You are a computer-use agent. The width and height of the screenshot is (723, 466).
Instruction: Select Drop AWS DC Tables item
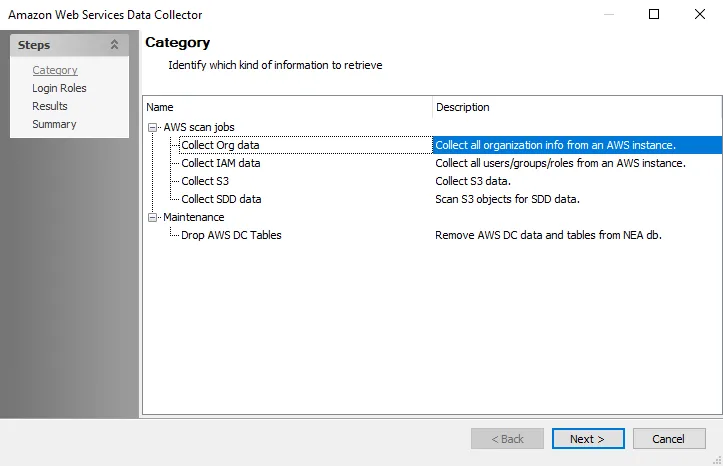231,235
